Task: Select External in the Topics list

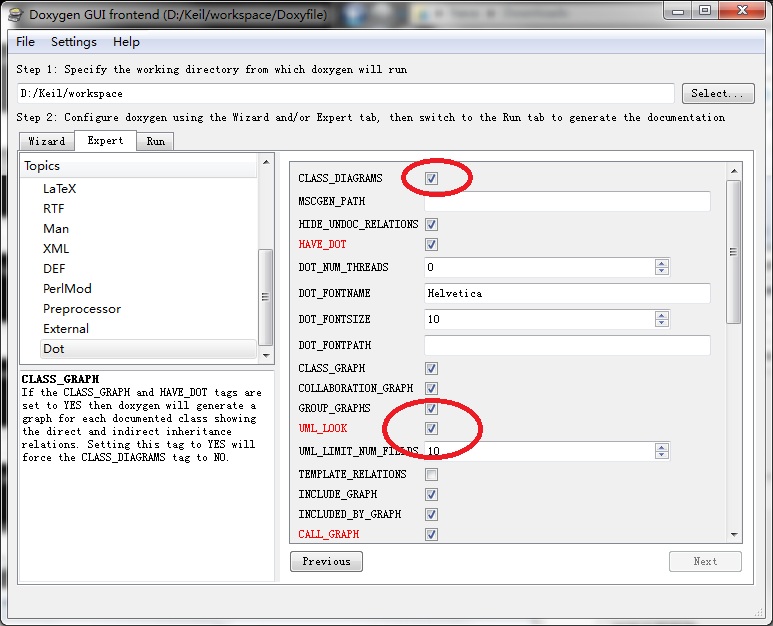Action: point(66,329)
